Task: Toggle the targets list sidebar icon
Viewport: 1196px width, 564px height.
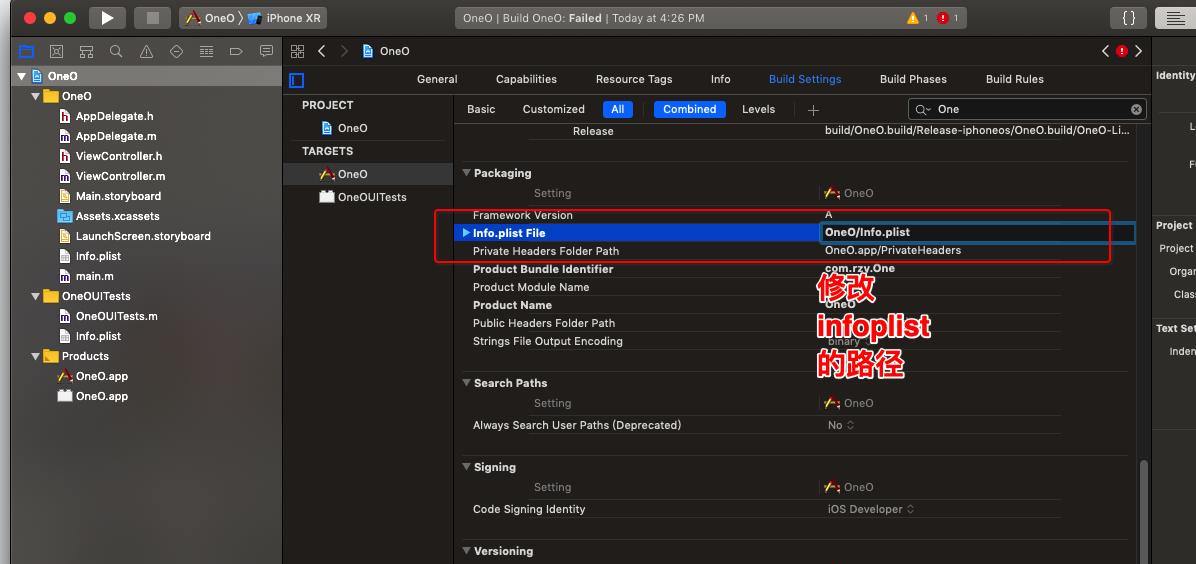Action: [297, 79]
